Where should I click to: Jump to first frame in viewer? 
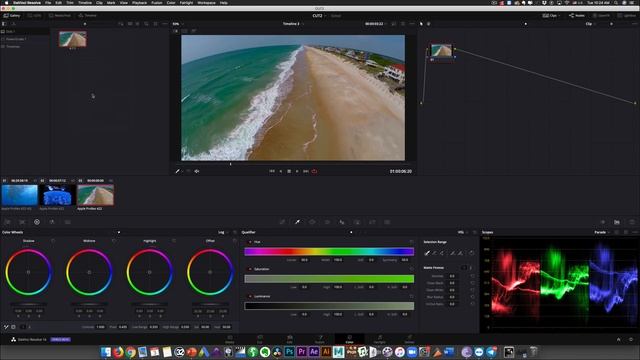pos(272,171)
